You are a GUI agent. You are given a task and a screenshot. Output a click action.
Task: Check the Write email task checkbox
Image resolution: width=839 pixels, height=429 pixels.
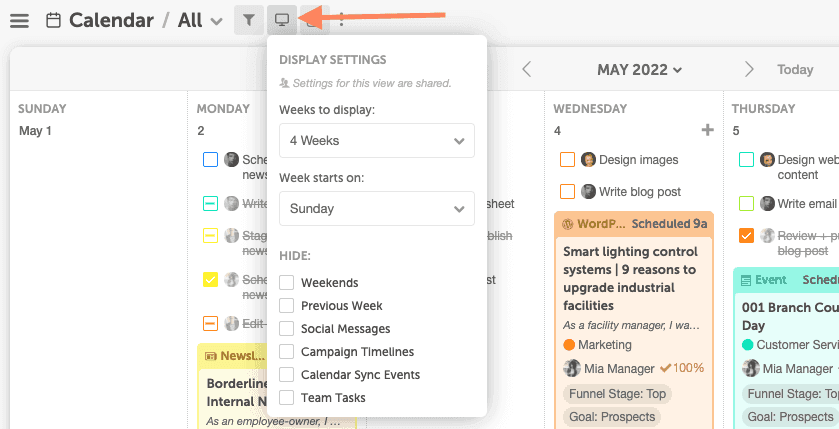(746, 203)
